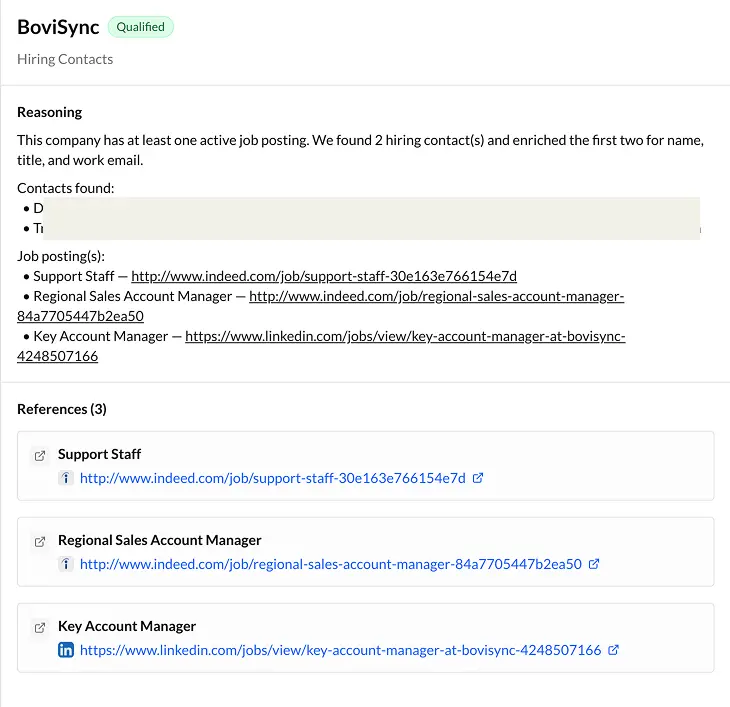Visit the blue regional-sales-account-manager URL in References
This screenshot has height=707, width=730.
(x=330, y=564)
